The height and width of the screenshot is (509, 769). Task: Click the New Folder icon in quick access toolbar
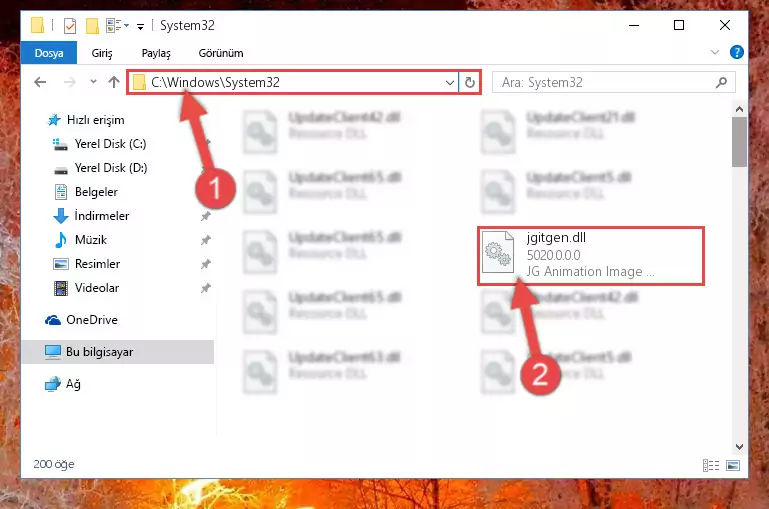[x=92, y=25]
